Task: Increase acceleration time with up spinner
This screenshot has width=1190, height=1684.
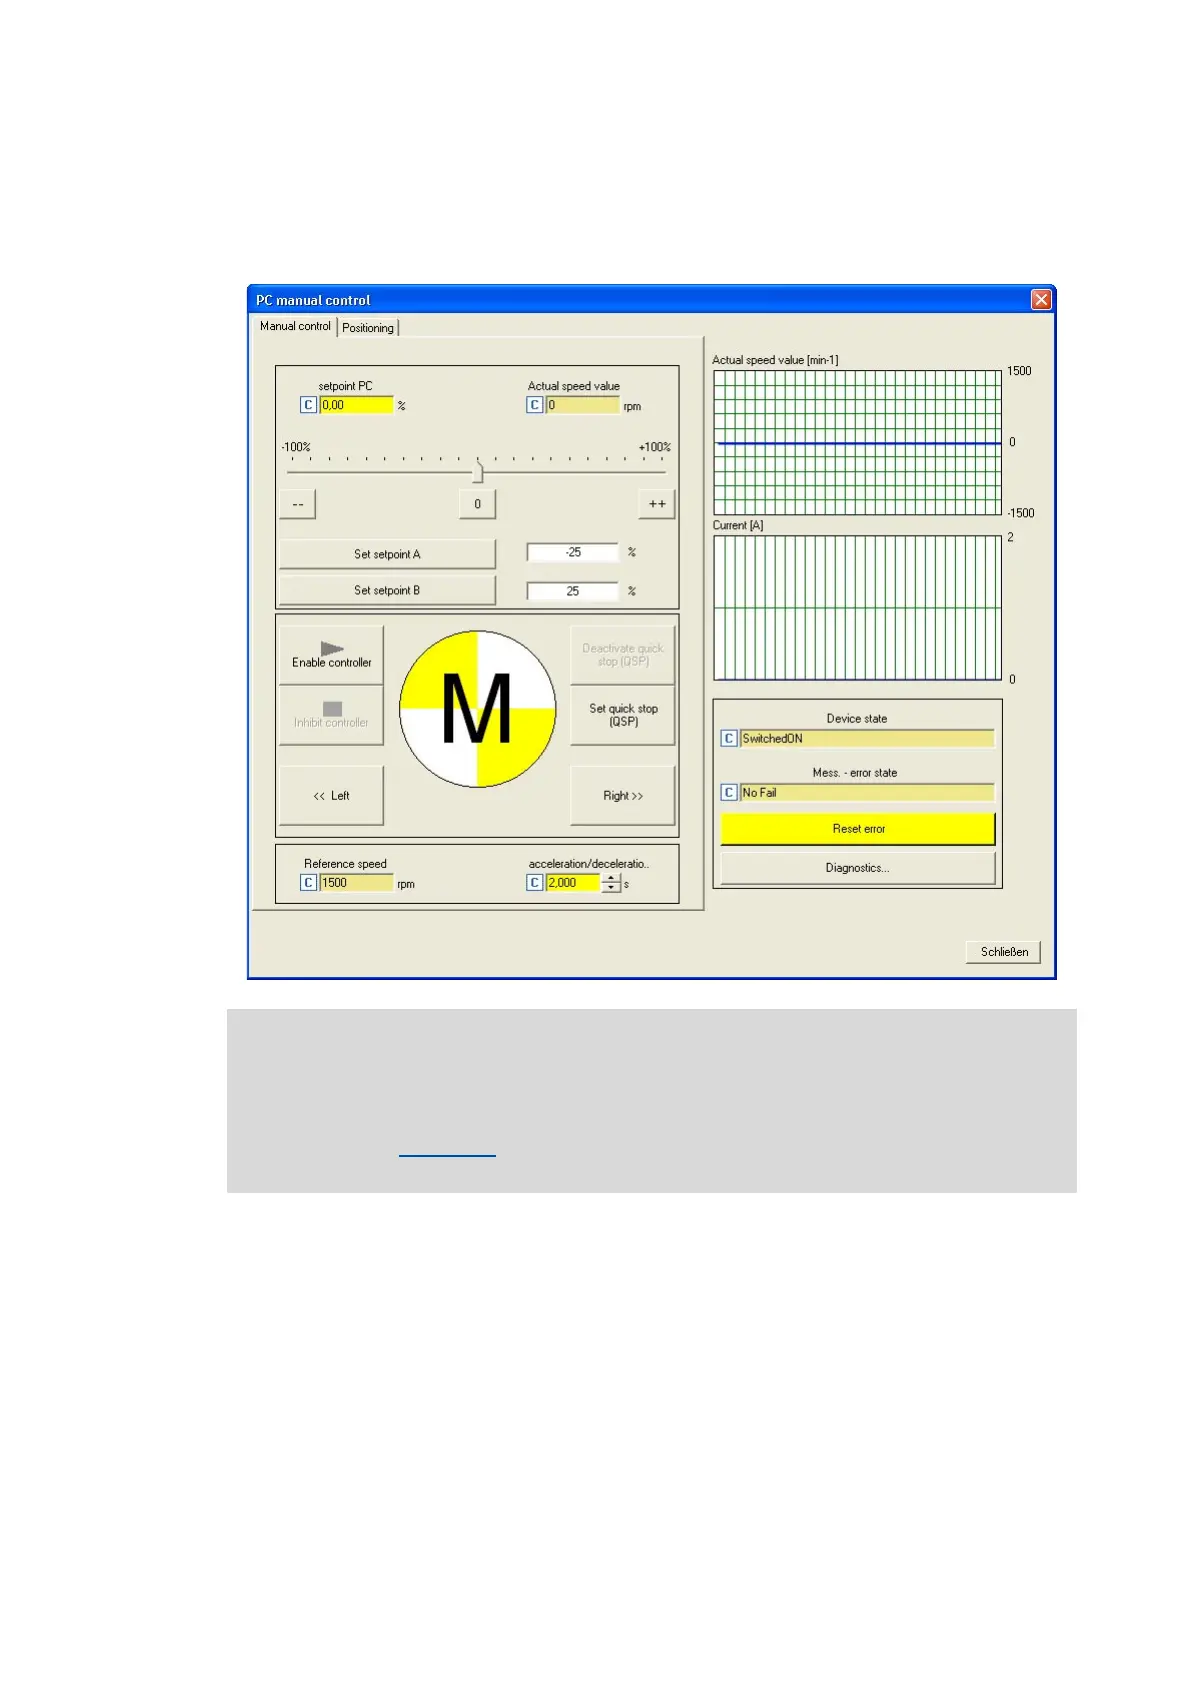Action: tap(611, 878)
